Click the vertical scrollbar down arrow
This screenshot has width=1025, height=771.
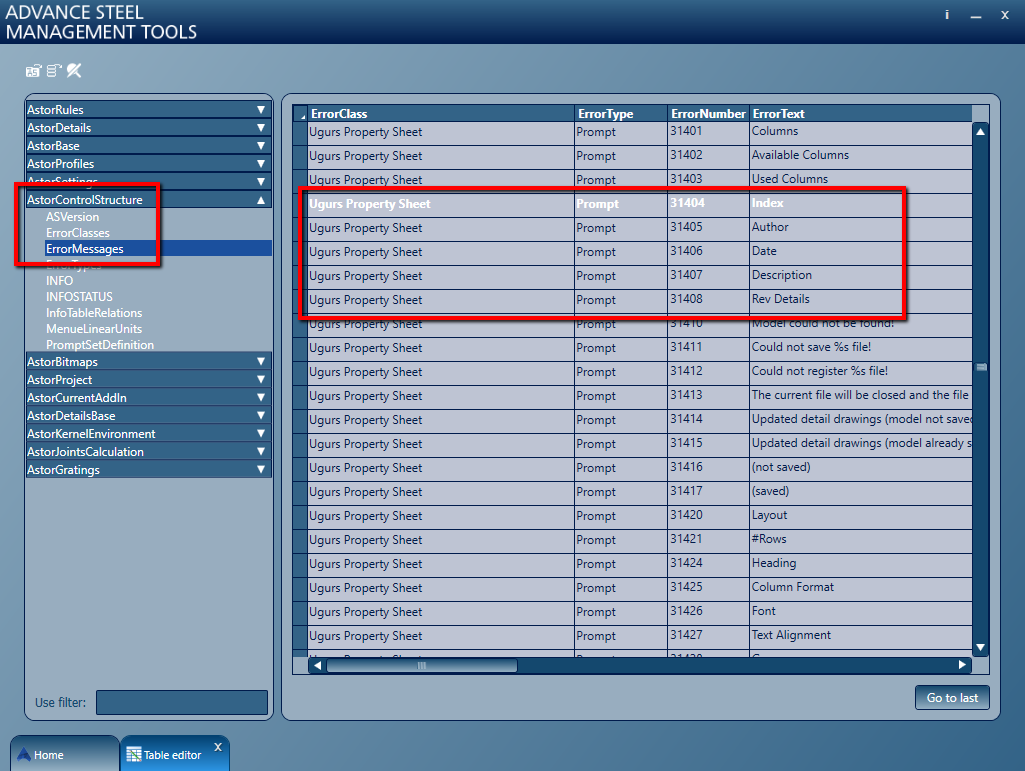[x=981, y=647]
